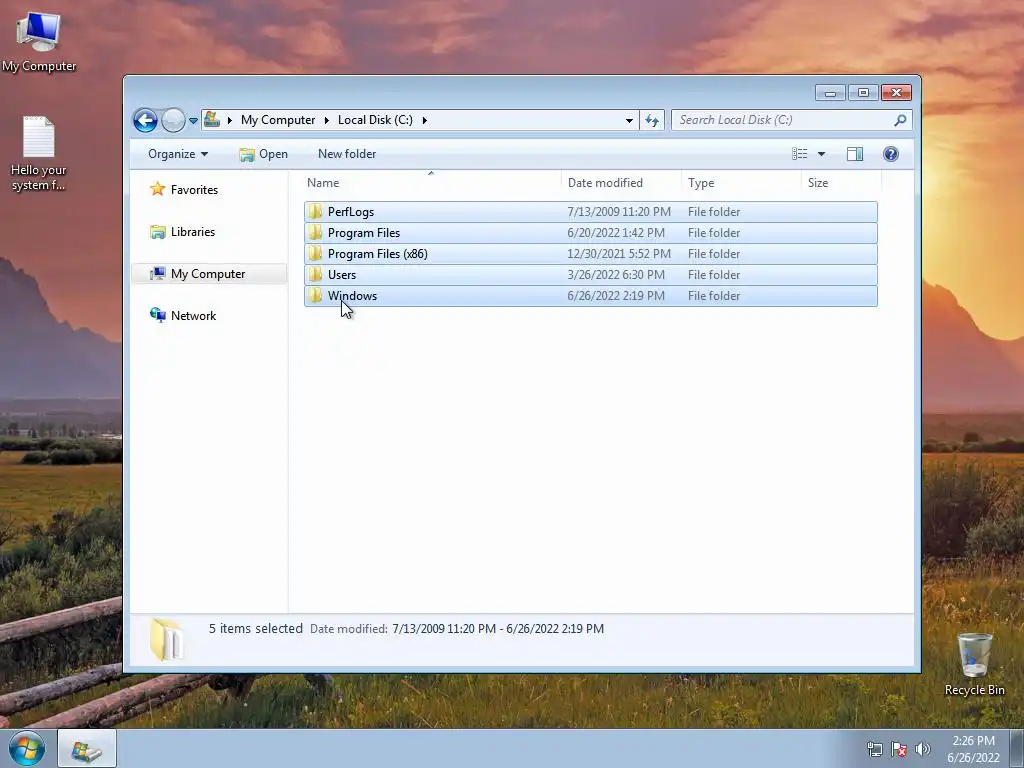The height and width of the screenshot is (768, 1024).
Task: Click the Network globe icon in sidebar
Action: click(157, 315)
